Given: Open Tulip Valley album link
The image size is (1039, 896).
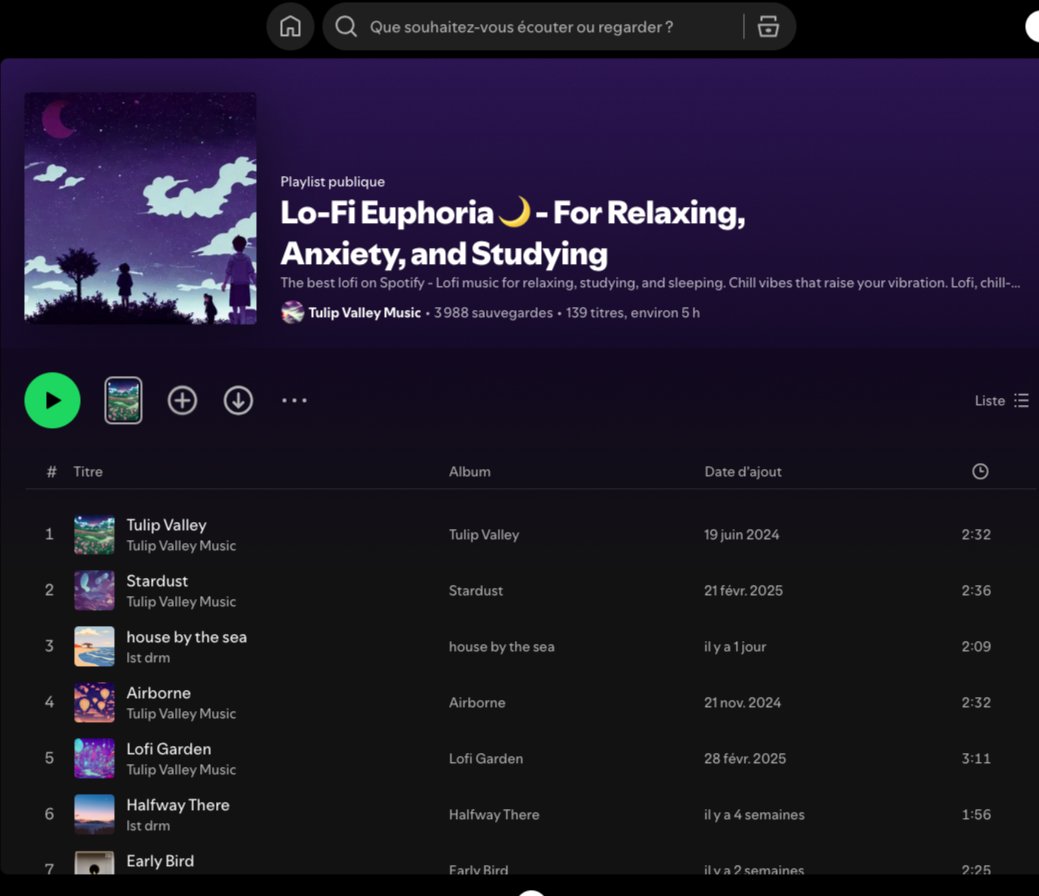Looking at the screenshot, I should coord(484,535).
